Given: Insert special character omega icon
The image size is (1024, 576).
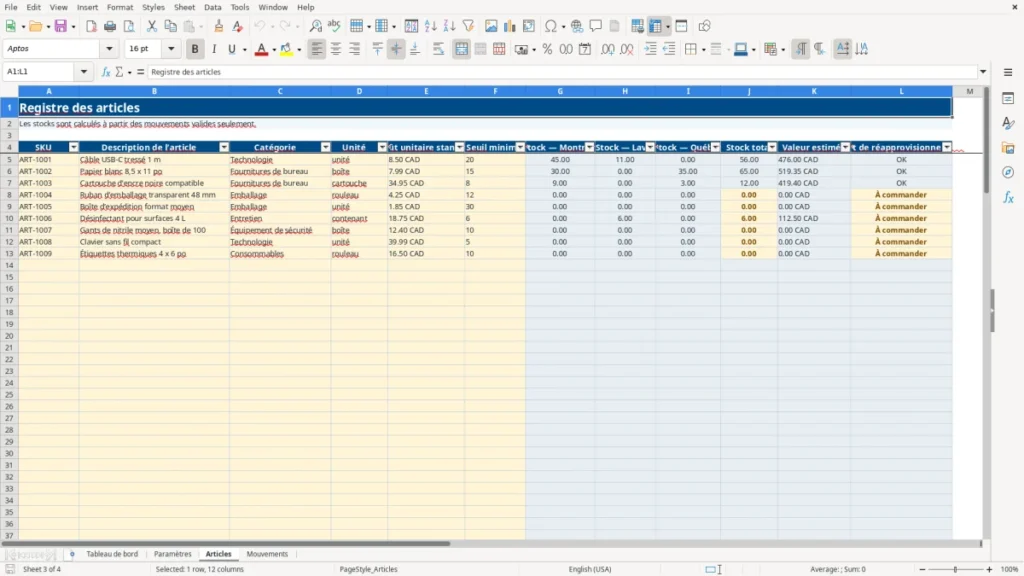Looking at the screenshot, I should point(551,26).
